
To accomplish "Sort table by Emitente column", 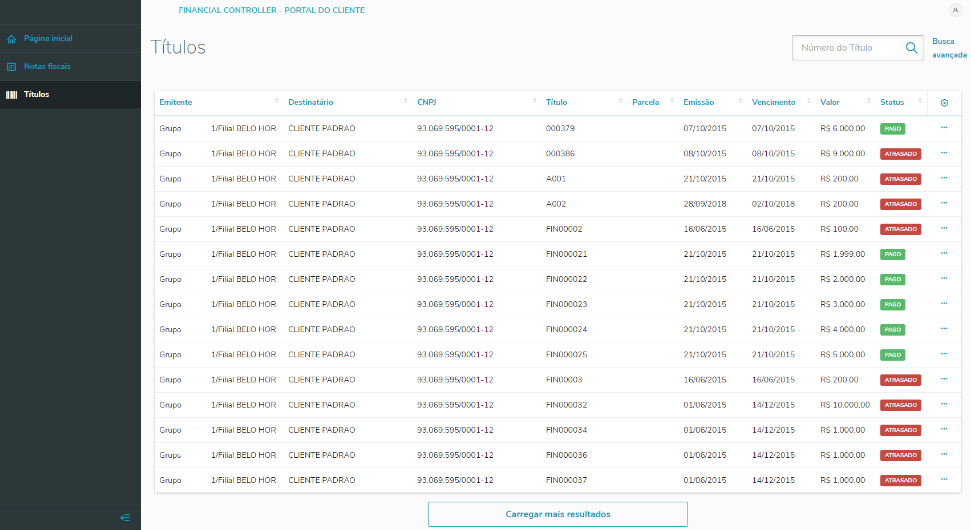I will (176, 103).
